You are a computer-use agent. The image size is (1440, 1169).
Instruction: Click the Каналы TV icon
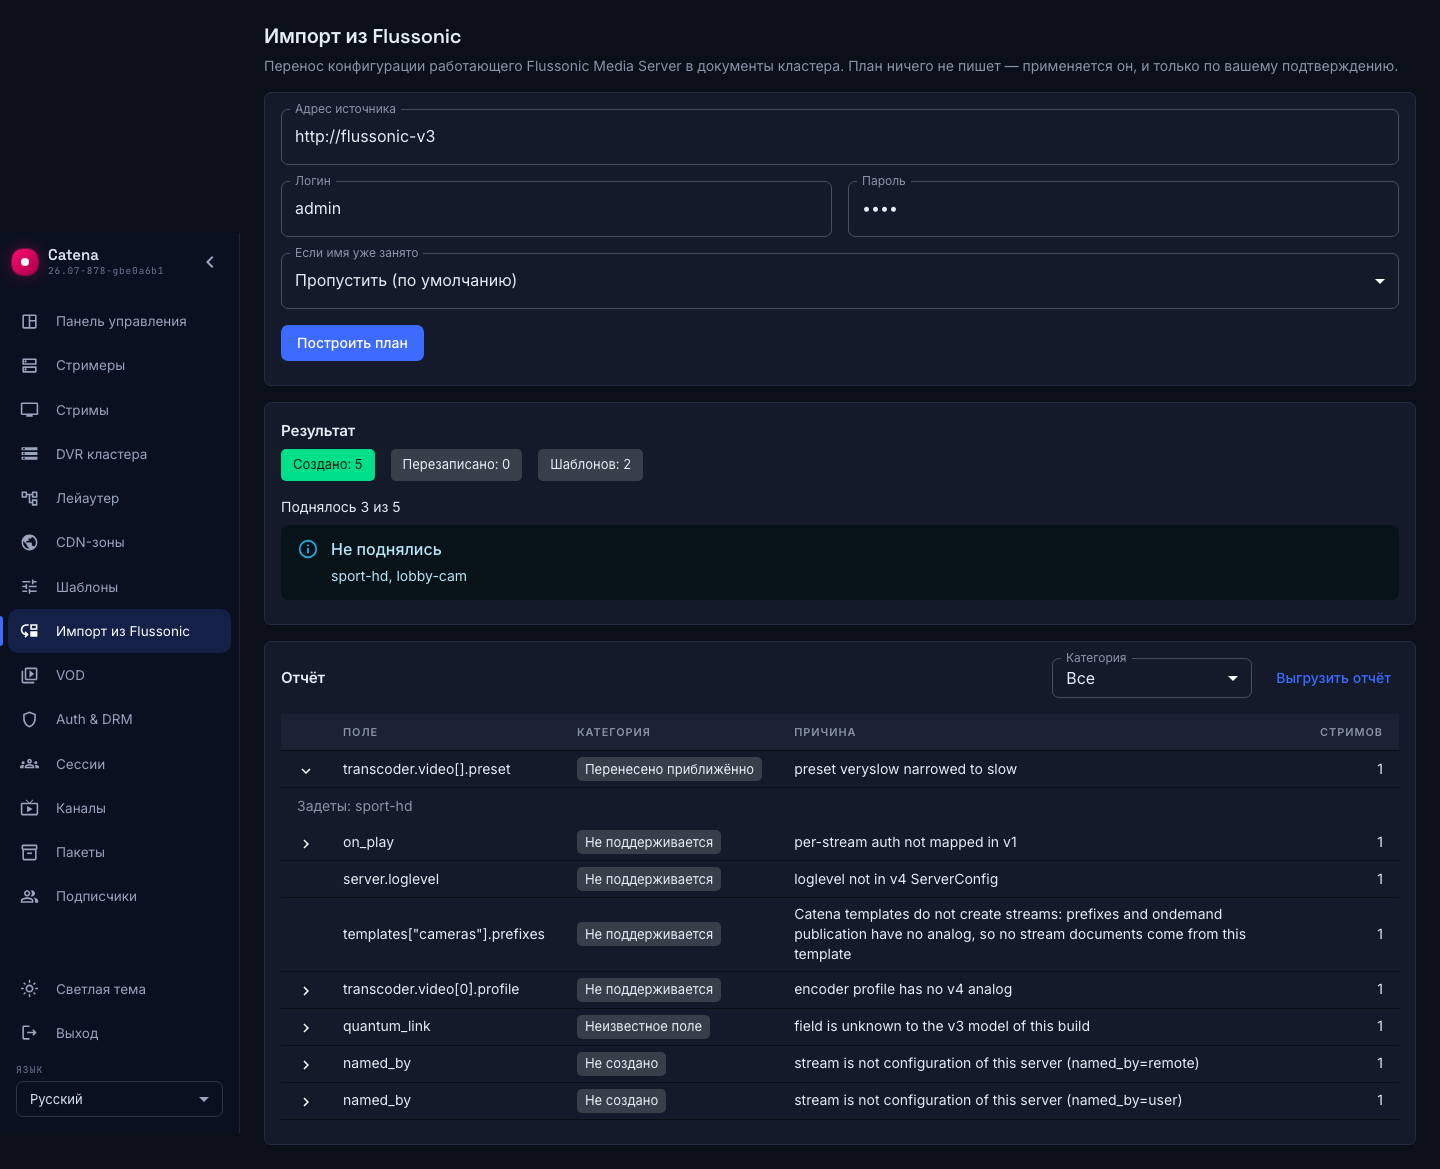click(x=30, y=808)
